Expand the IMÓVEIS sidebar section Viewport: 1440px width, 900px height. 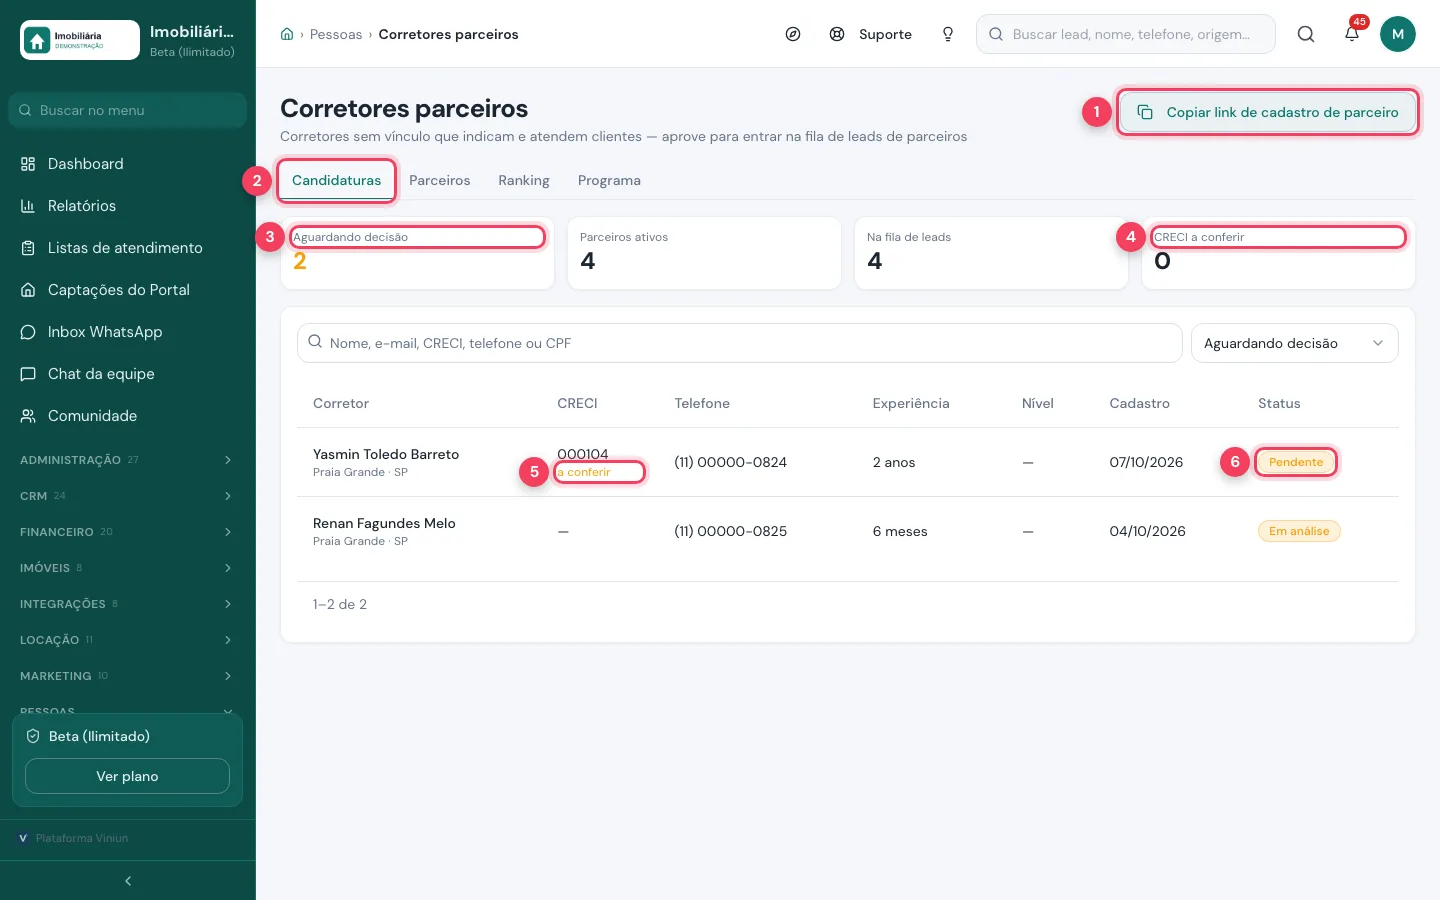[x=128, y=568]
